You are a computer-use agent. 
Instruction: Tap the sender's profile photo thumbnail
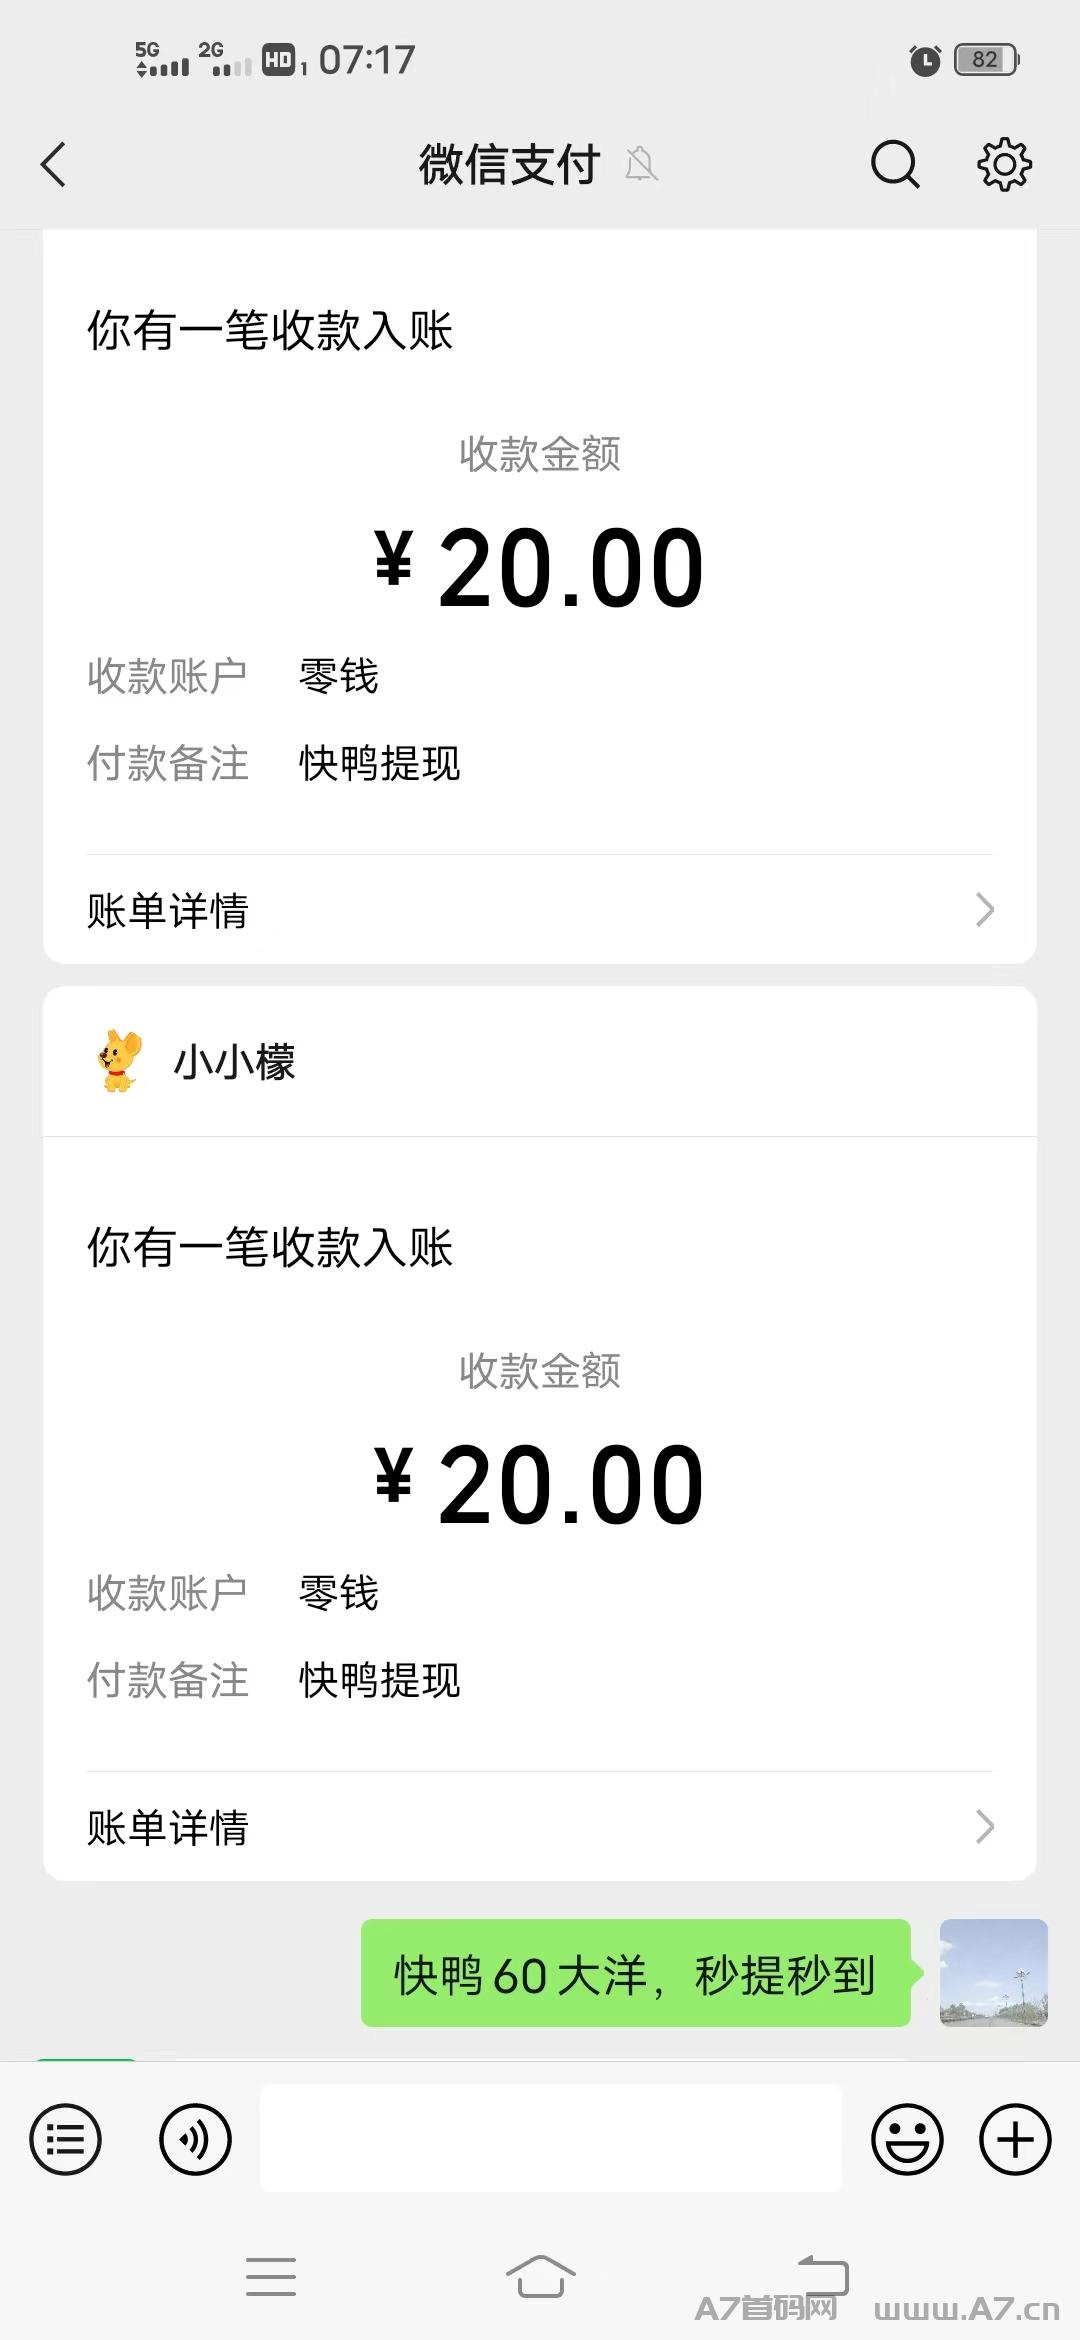993,1972
